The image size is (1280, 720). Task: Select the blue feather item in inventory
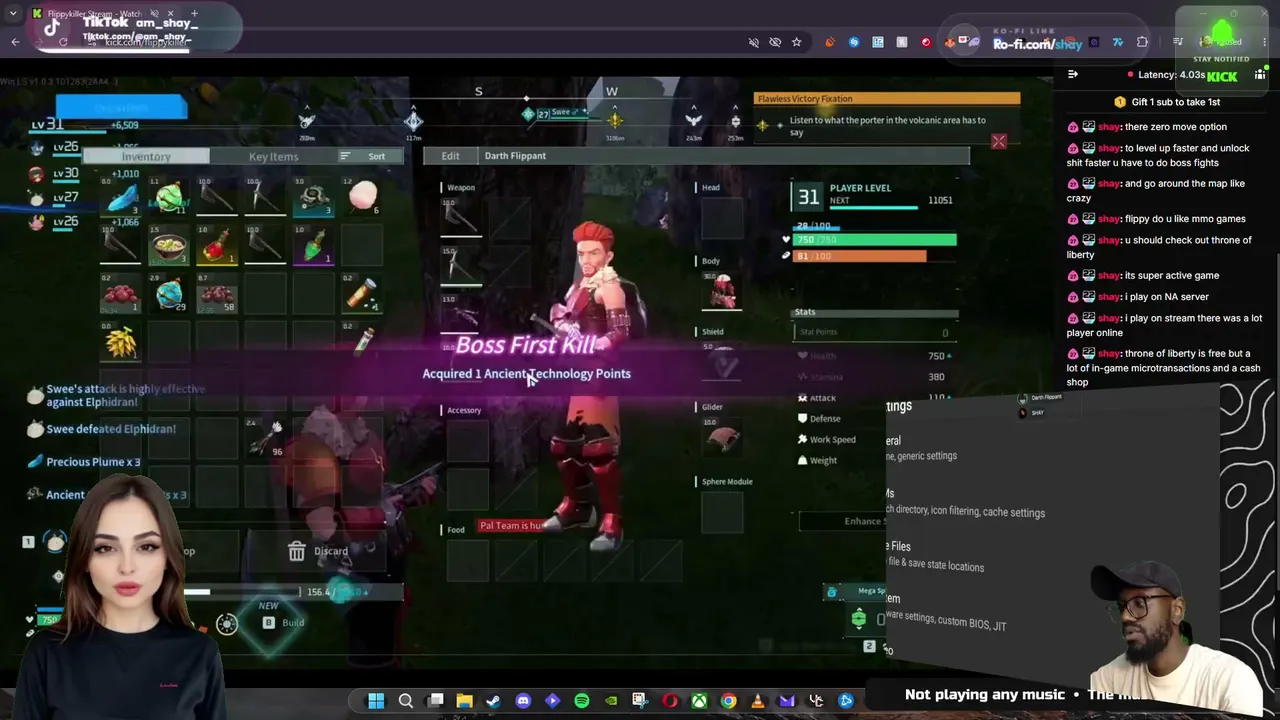click(x=120, y=198)
